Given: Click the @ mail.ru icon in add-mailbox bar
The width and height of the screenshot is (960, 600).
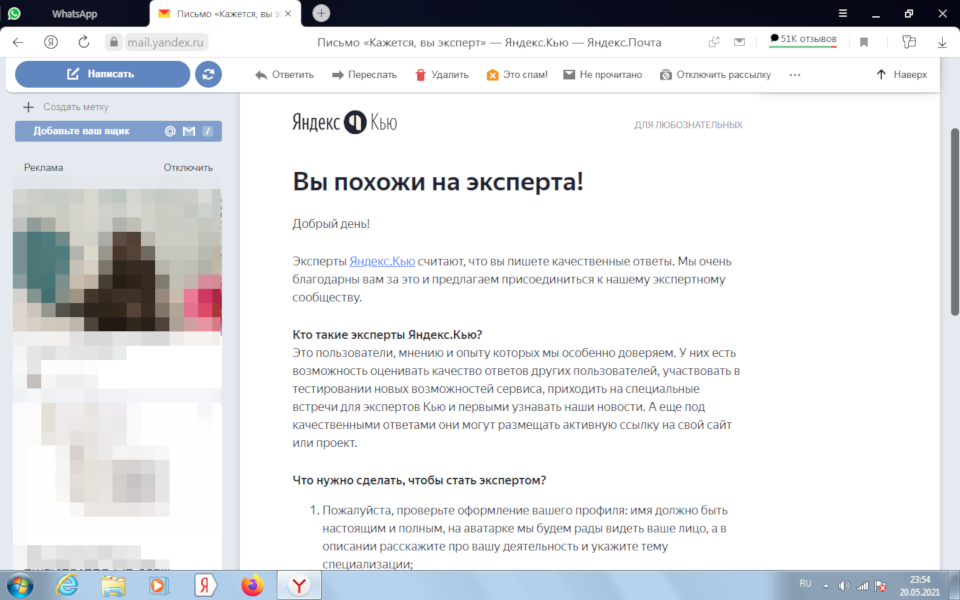Looking at the screenshot, I should [170, 131].
